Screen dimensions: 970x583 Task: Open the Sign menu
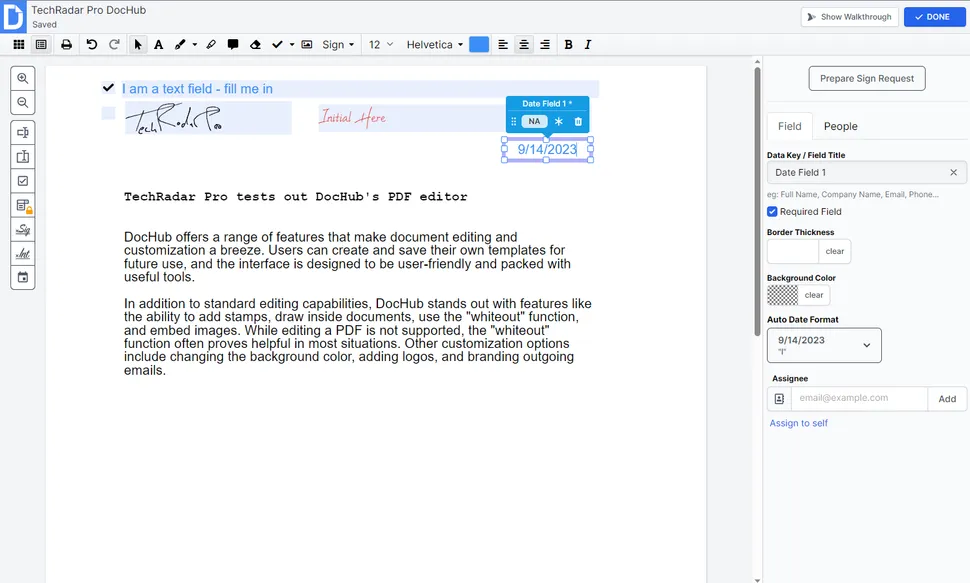tap(338, 45)
